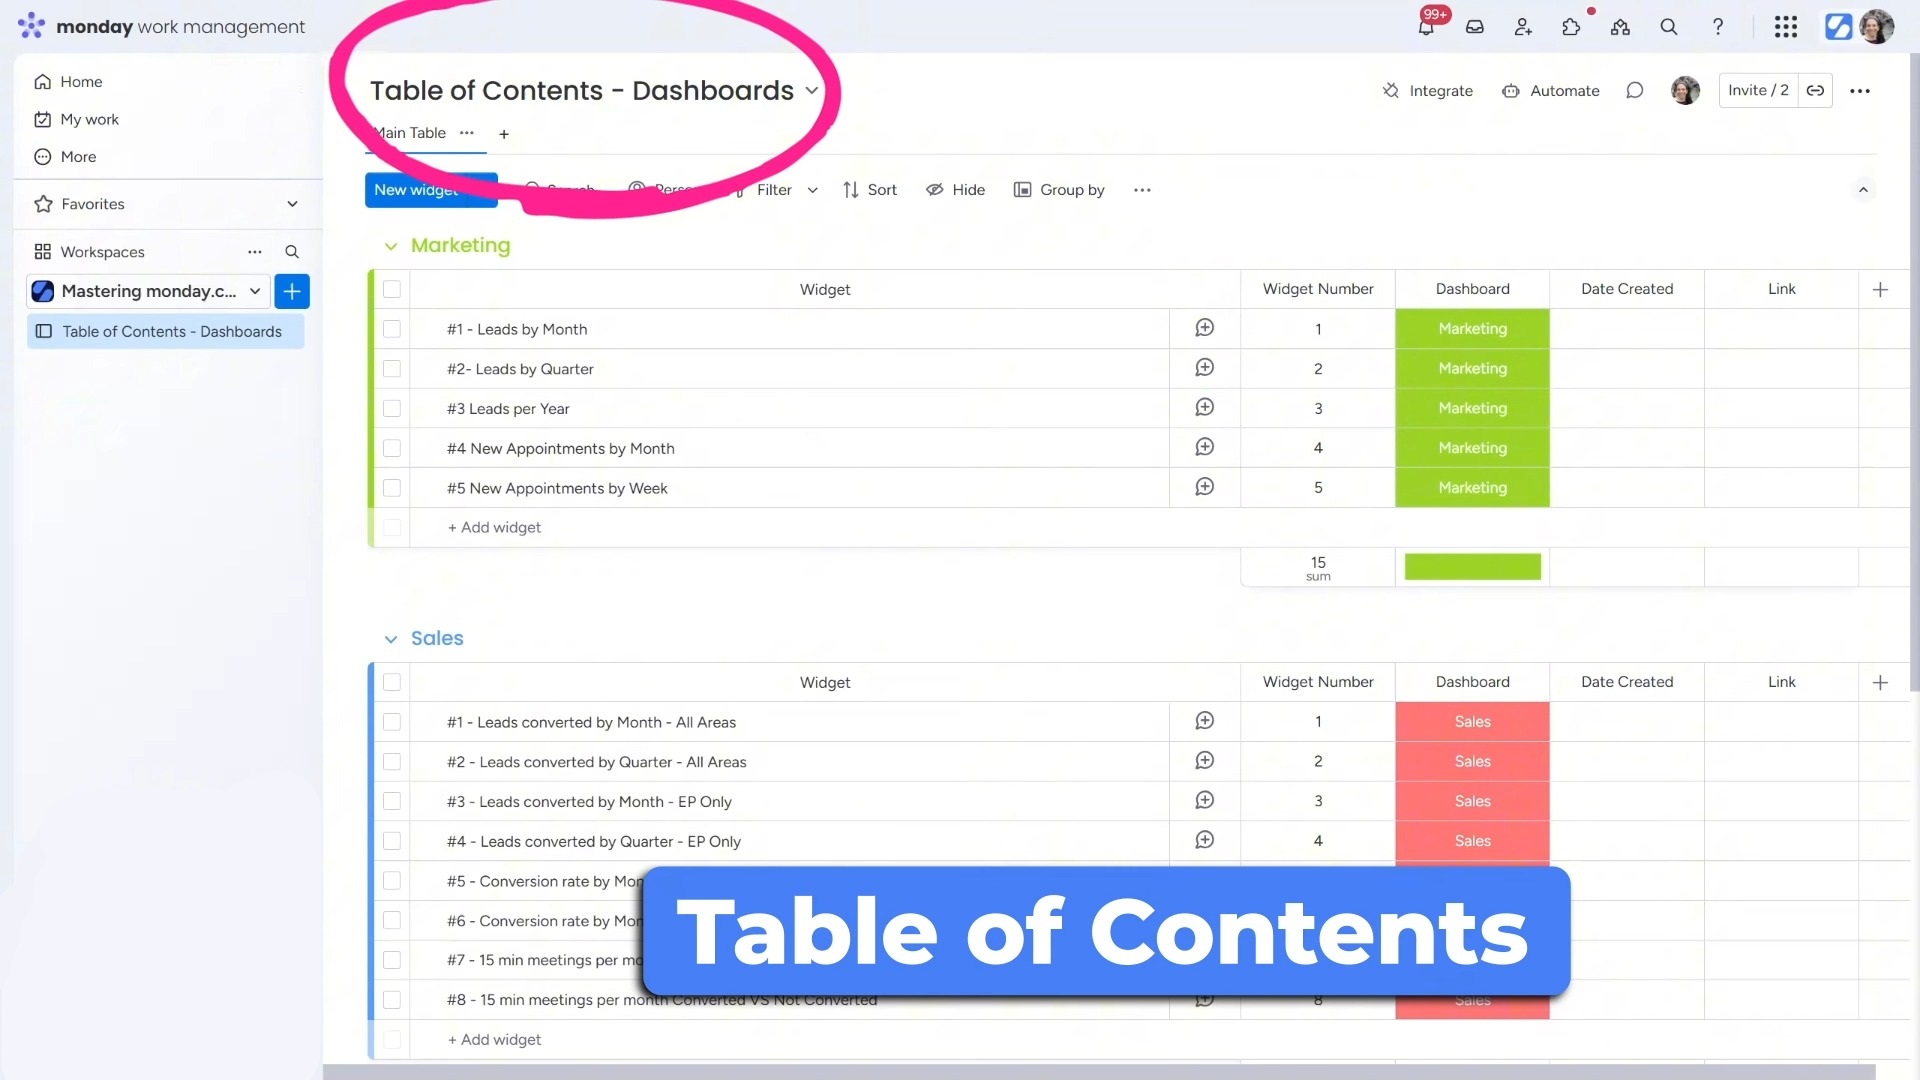Viewport: 1920px width, 1080px height.
Task: Add column in Marketing group header
Action: tap(1880, 289)
